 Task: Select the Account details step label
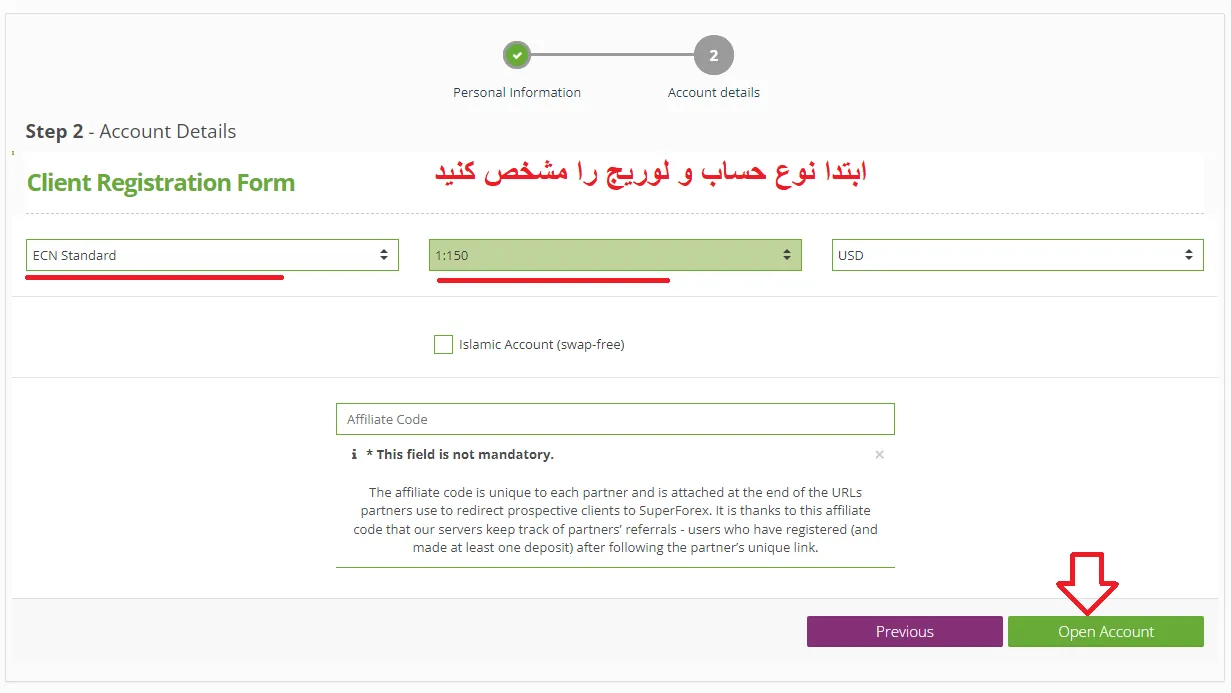pyautogui.click(x=713, y=92)
